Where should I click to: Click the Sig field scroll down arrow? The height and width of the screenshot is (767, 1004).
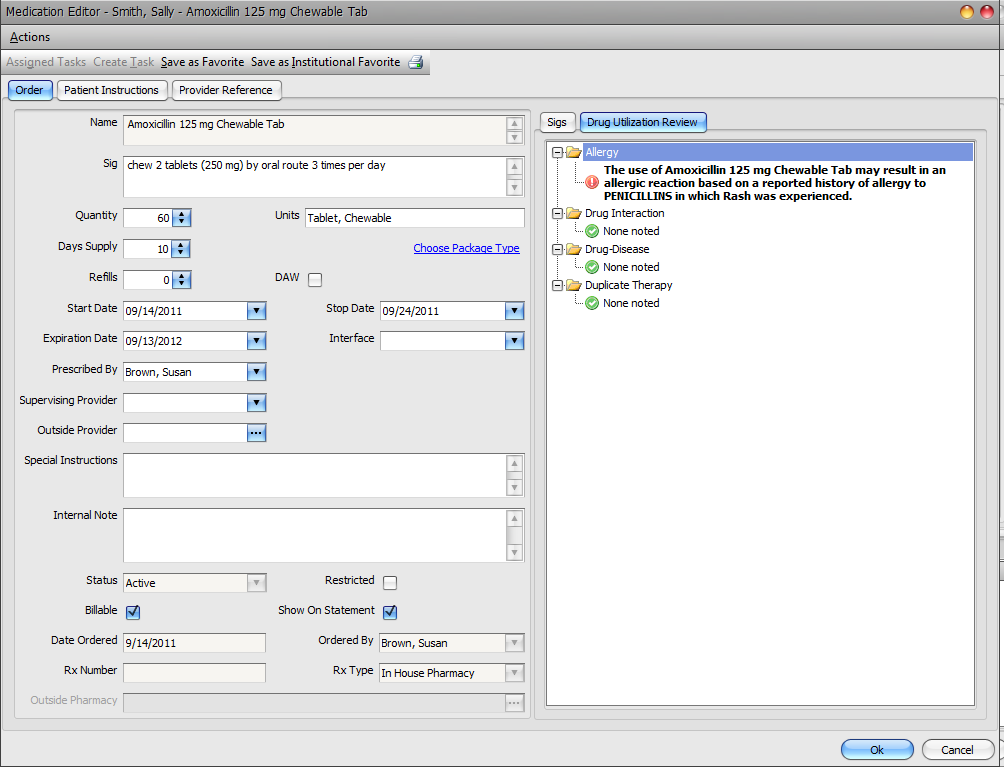point(514,187)
